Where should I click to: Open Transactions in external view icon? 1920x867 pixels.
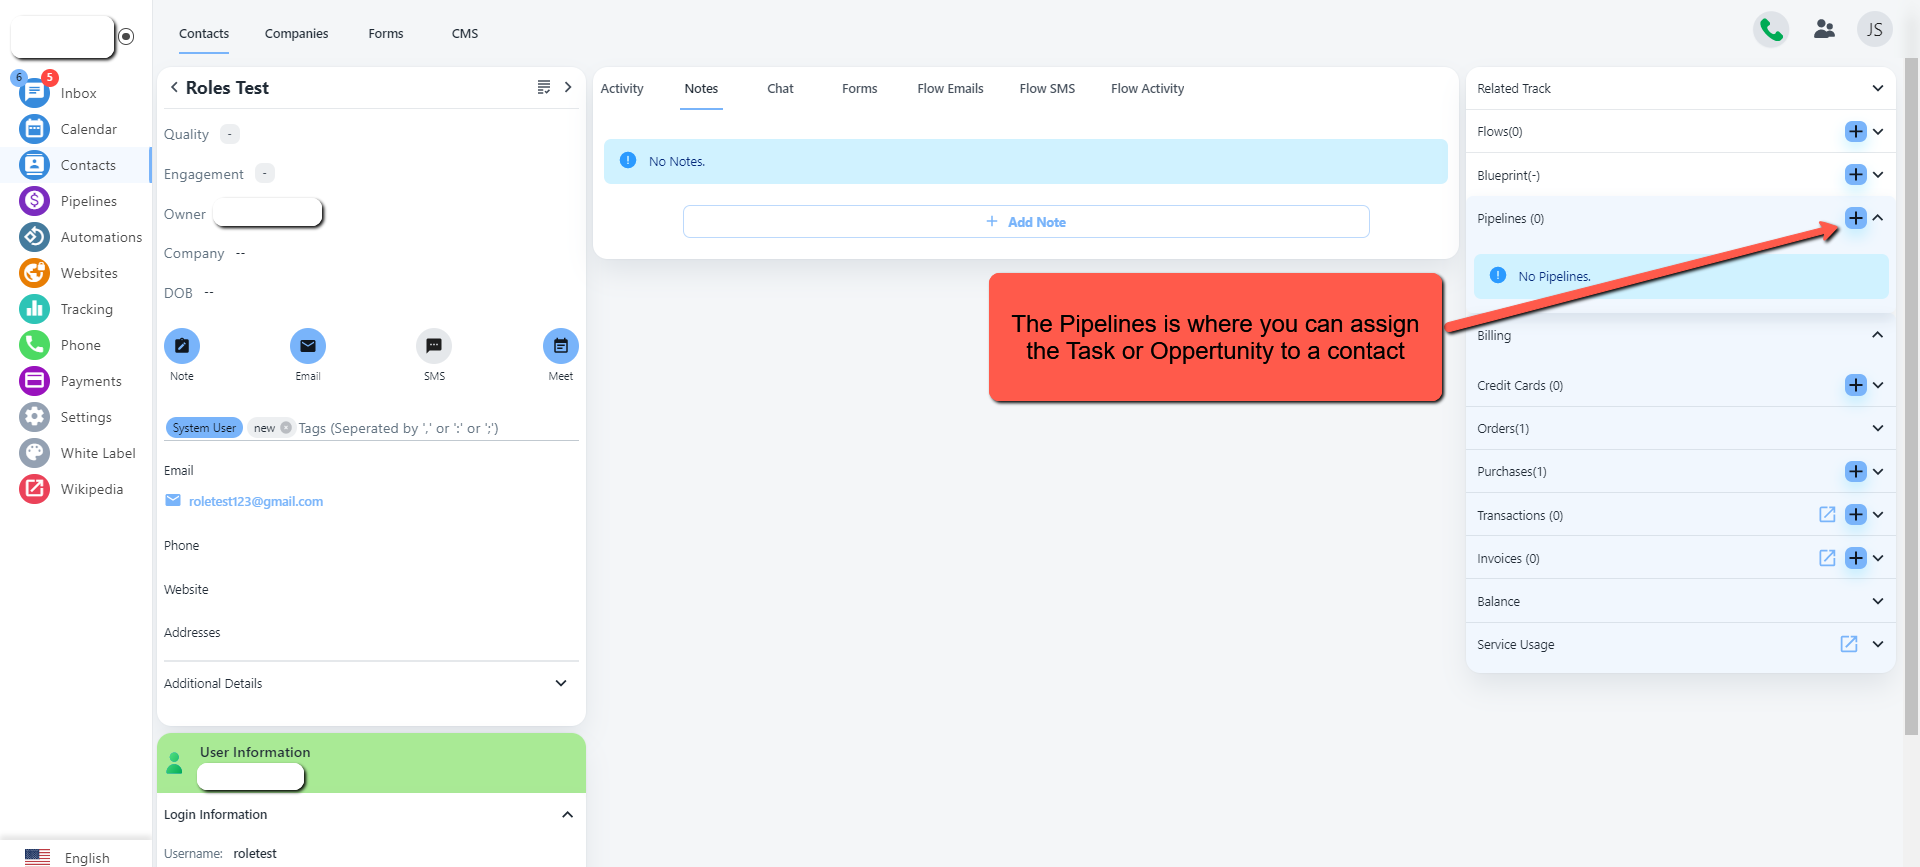[x=1827, y=515]
